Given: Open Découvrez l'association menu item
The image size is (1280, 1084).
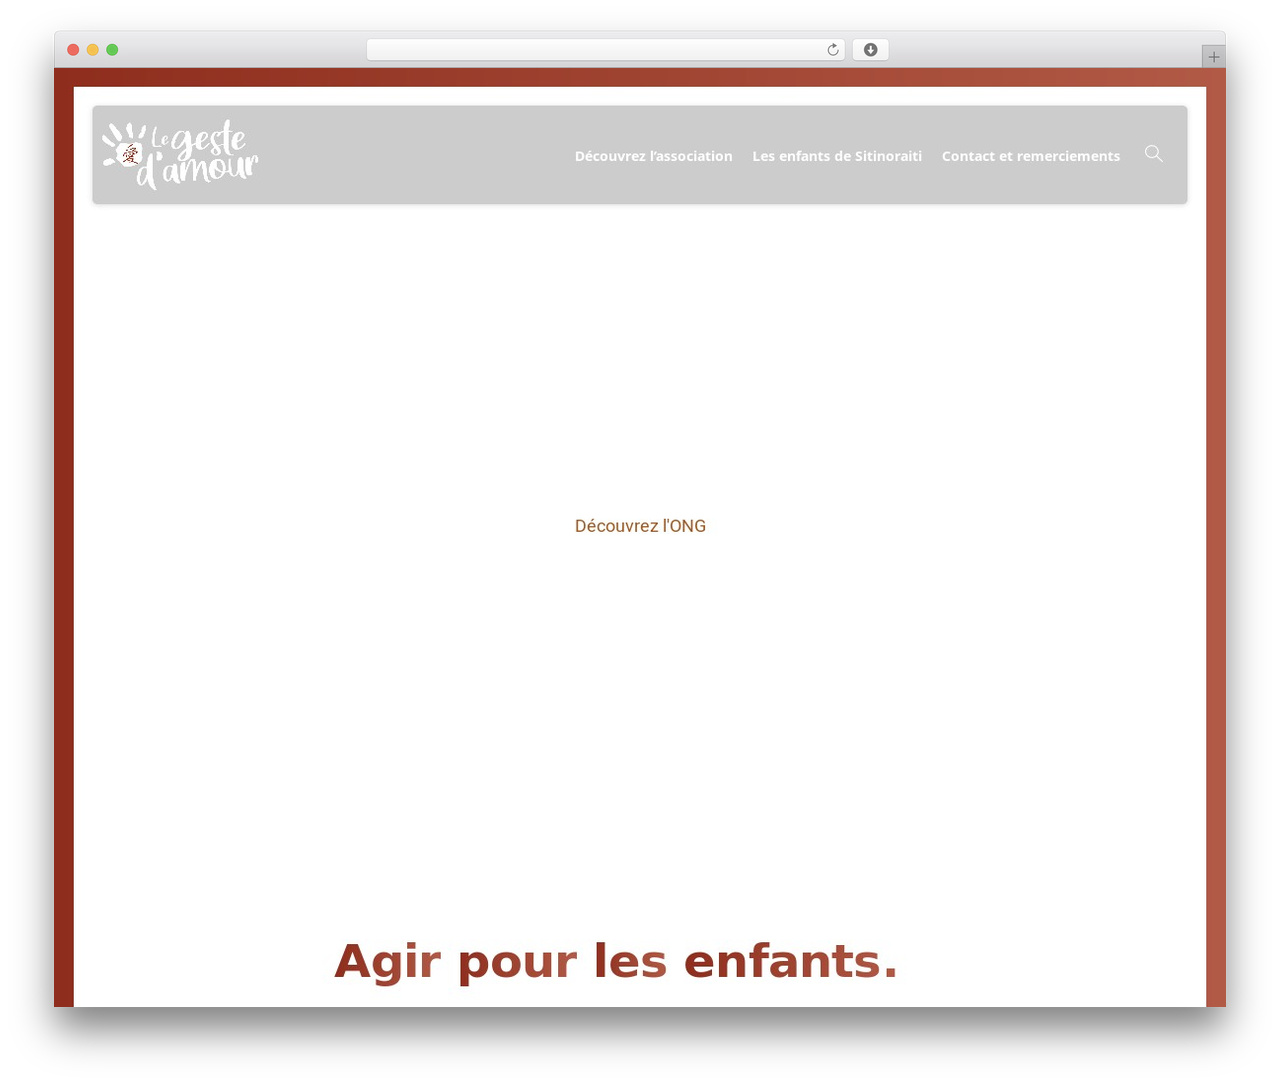Looking at the screenshot, I should click(x=654, y=156).
